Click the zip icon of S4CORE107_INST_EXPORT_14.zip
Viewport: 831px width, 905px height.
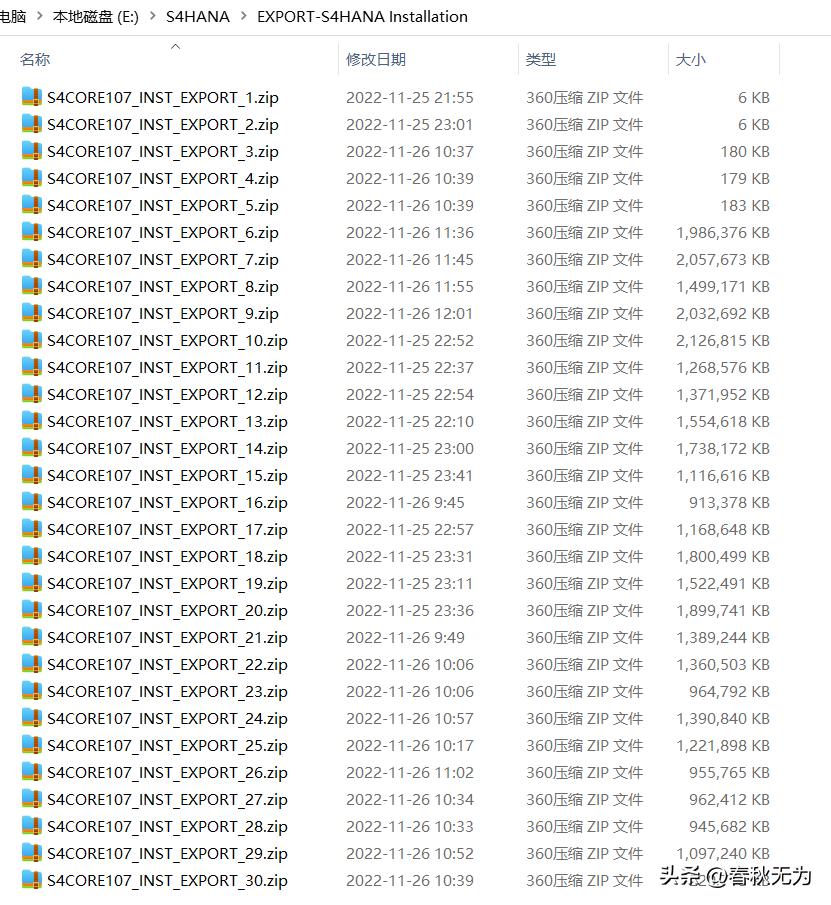[x=32, y=448]
